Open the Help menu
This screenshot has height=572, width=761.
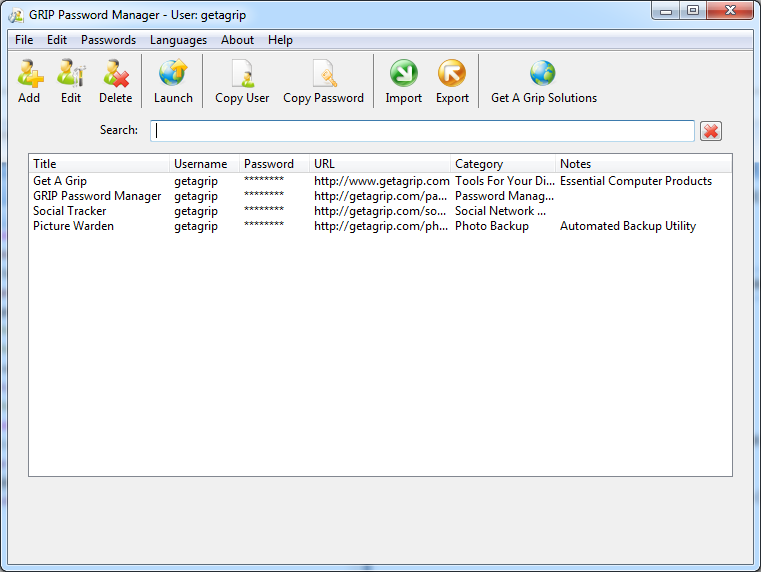280,40
